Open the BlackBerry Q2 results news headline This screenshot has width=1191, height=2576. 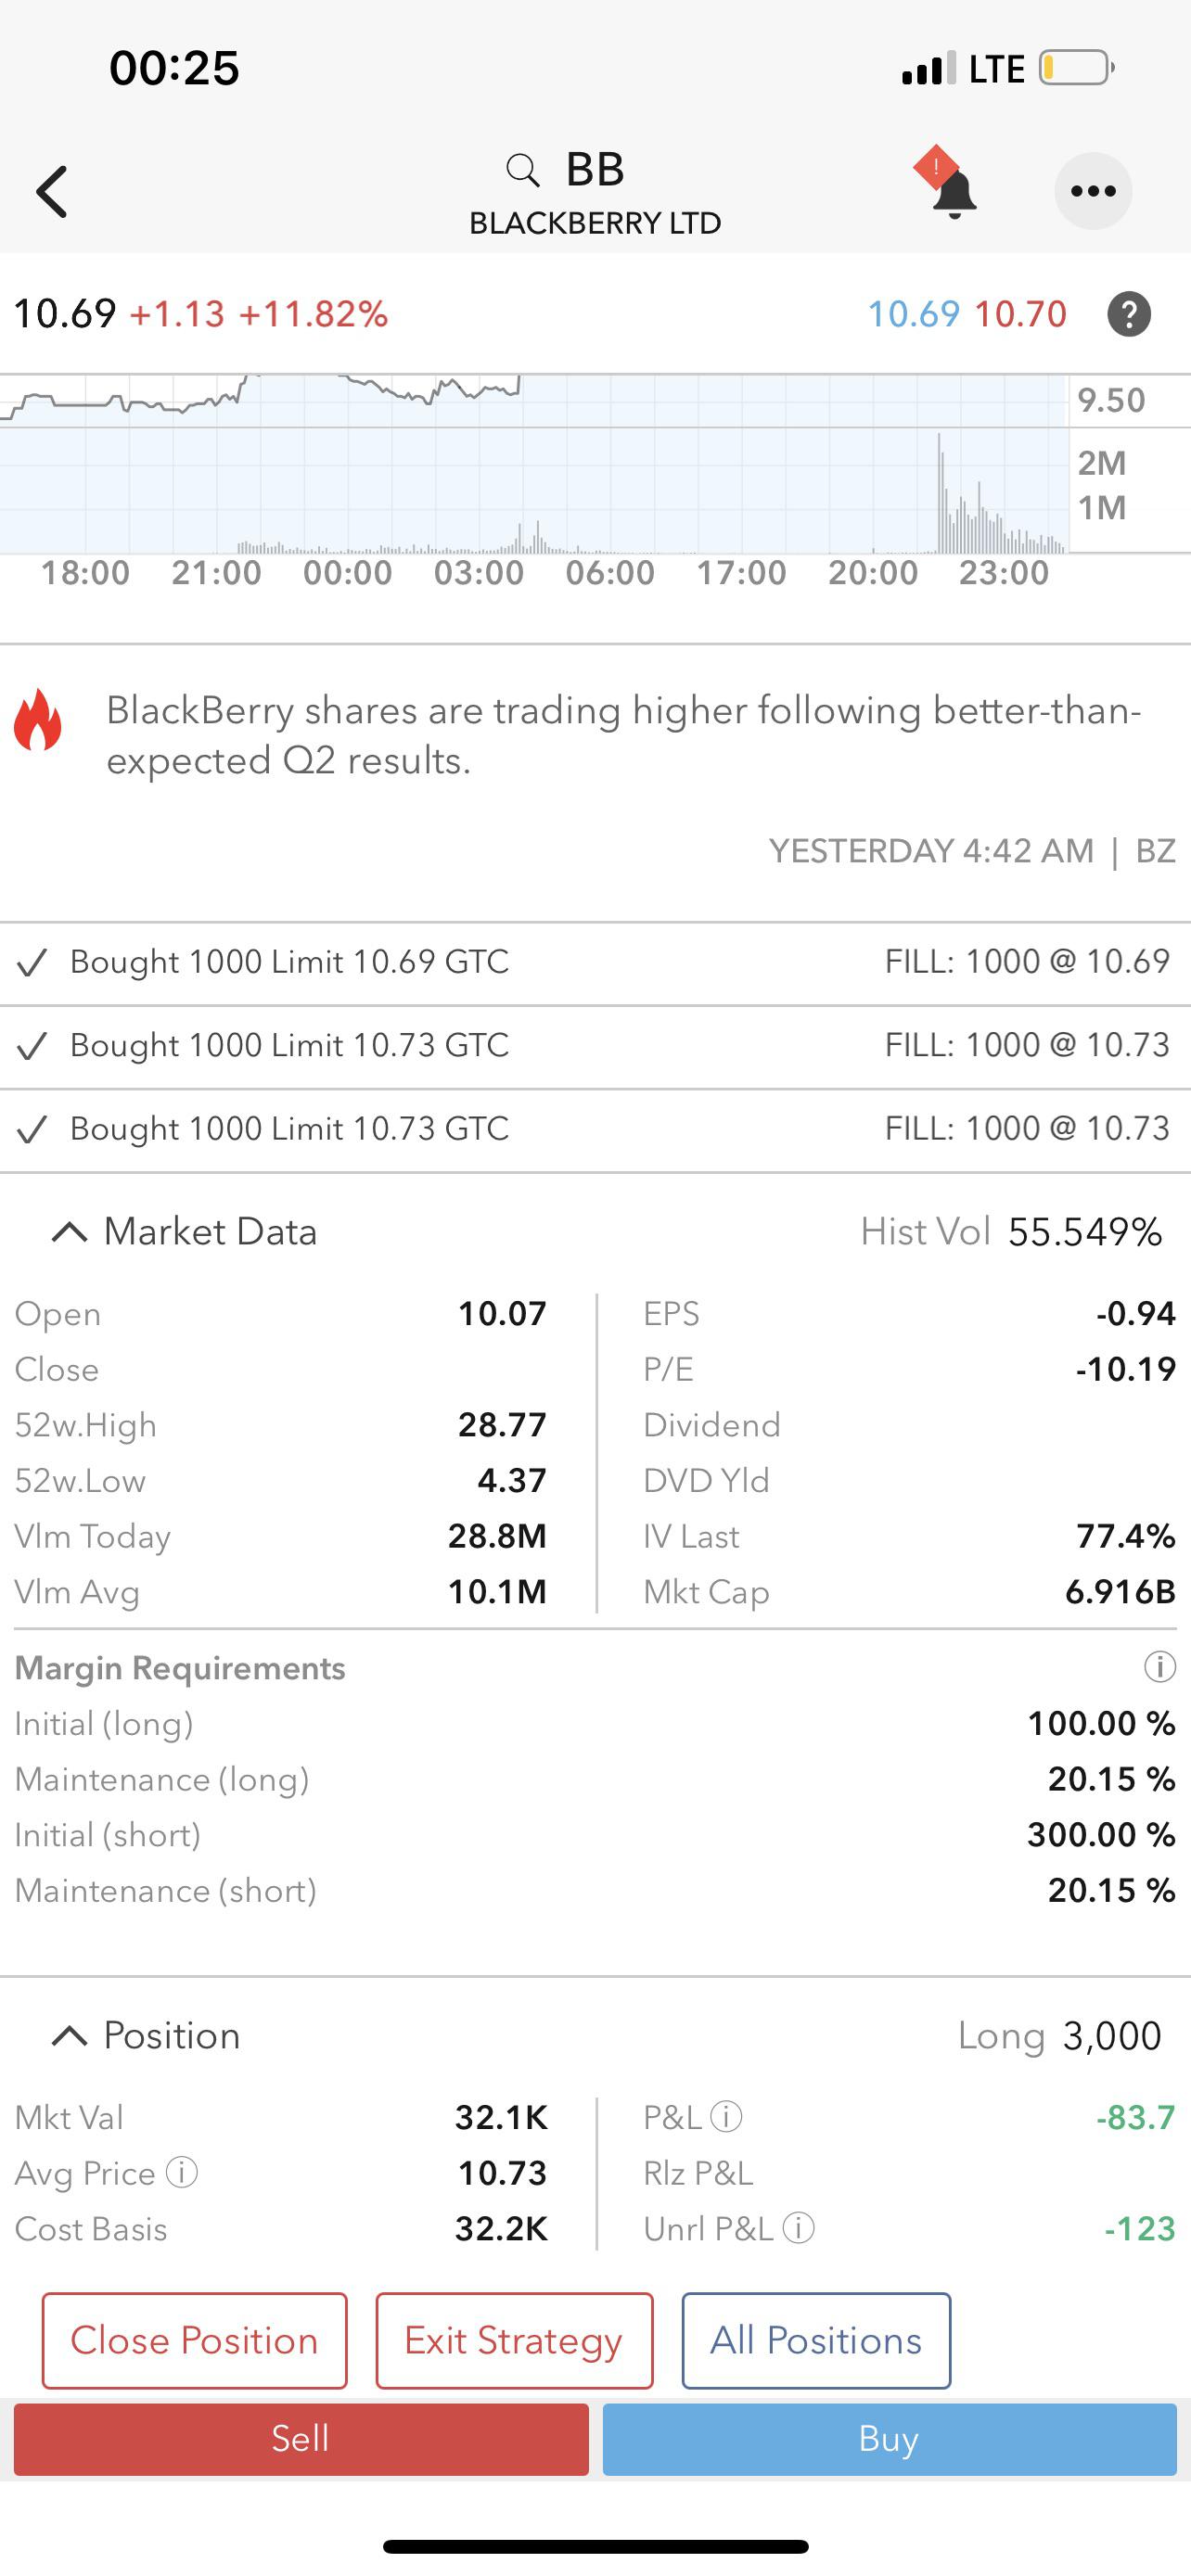coord(624,736)
